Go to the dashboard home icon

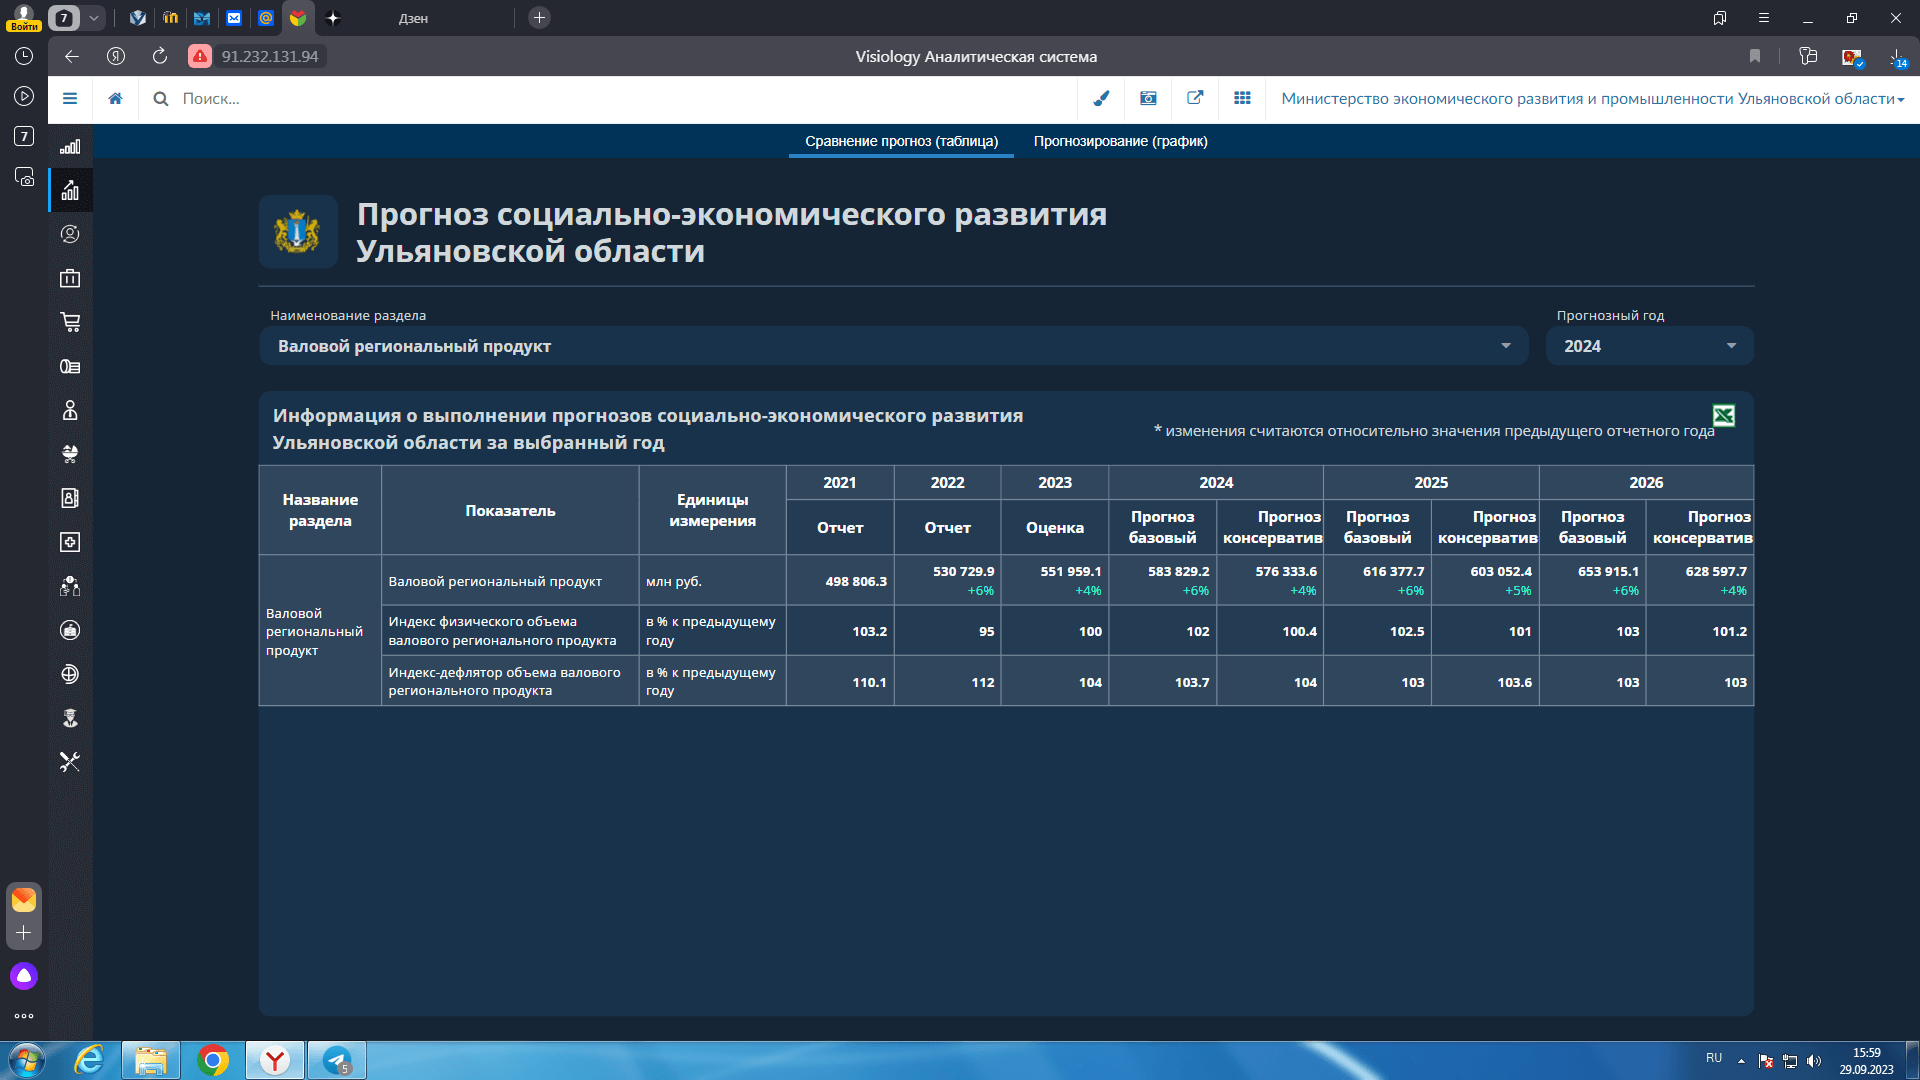click(116, 99)
